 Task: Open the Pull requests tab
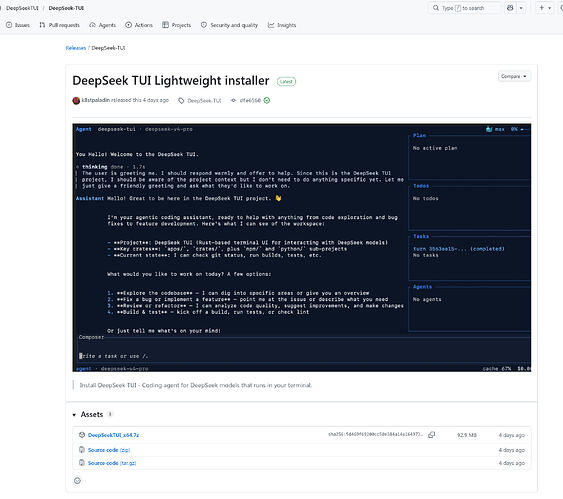tap(59, 25)
